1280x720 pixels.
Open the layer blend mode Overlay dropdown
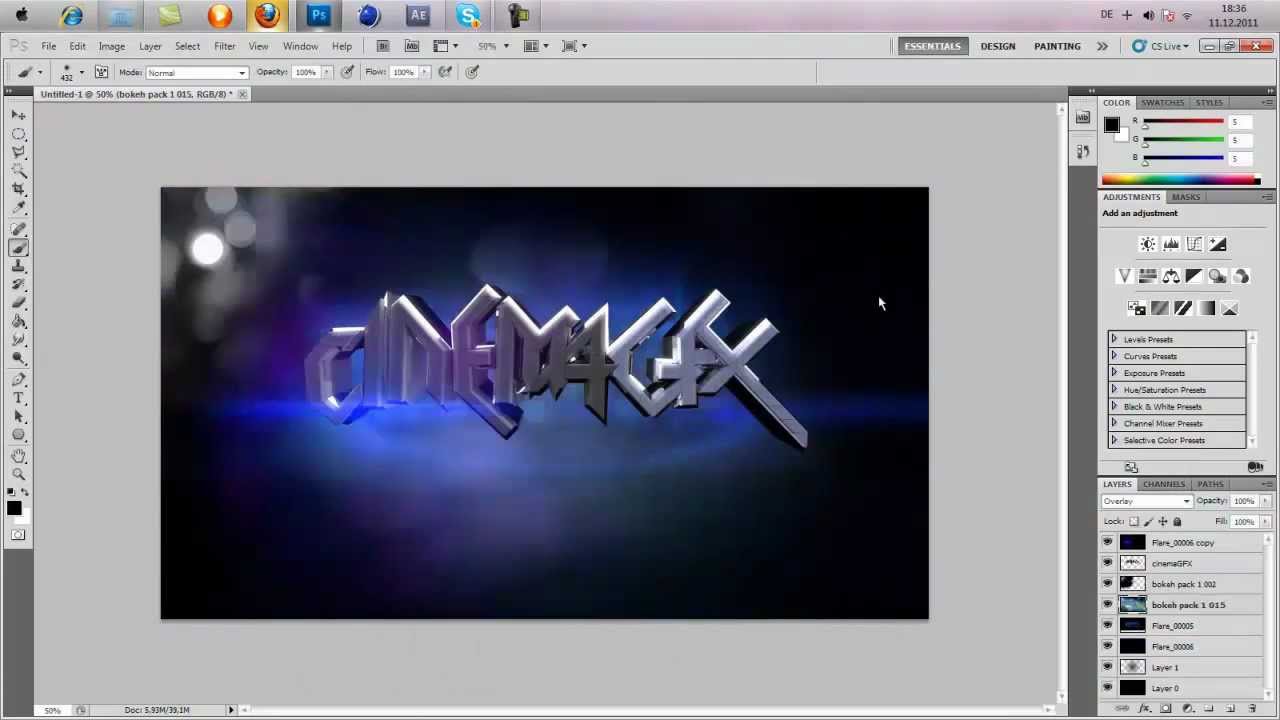[1147, 501]
